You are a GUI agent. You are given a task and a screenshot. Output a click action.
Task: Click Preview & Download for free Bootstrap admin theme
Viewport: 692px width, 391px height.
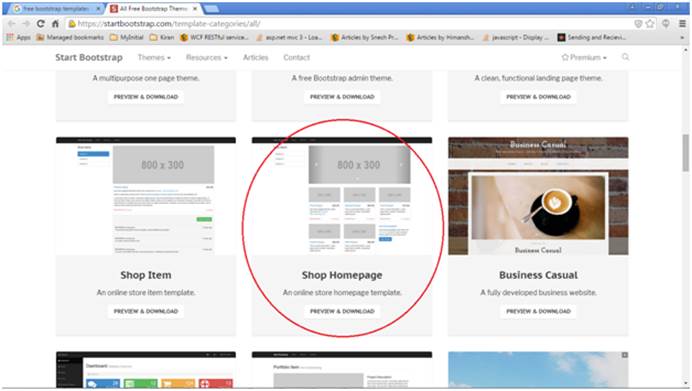point(342,97)
